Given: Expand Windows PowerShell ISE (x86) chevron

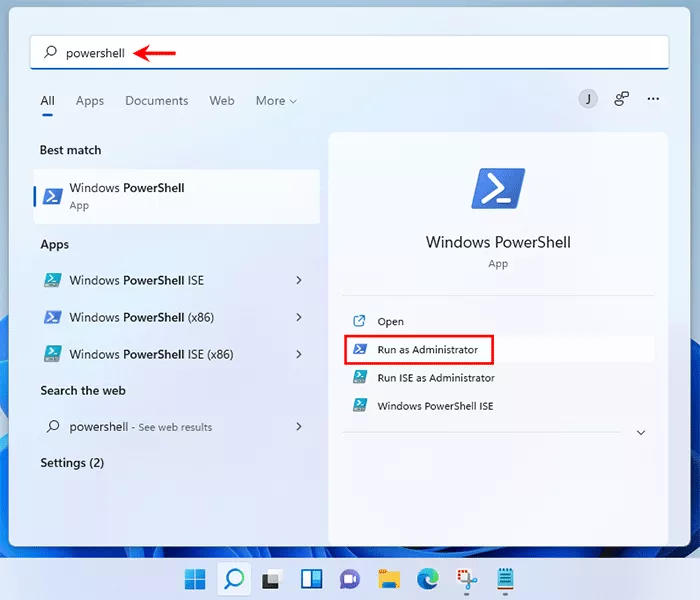Looking at the screenshot, I should pyautogui.click(x=299, y=354).
